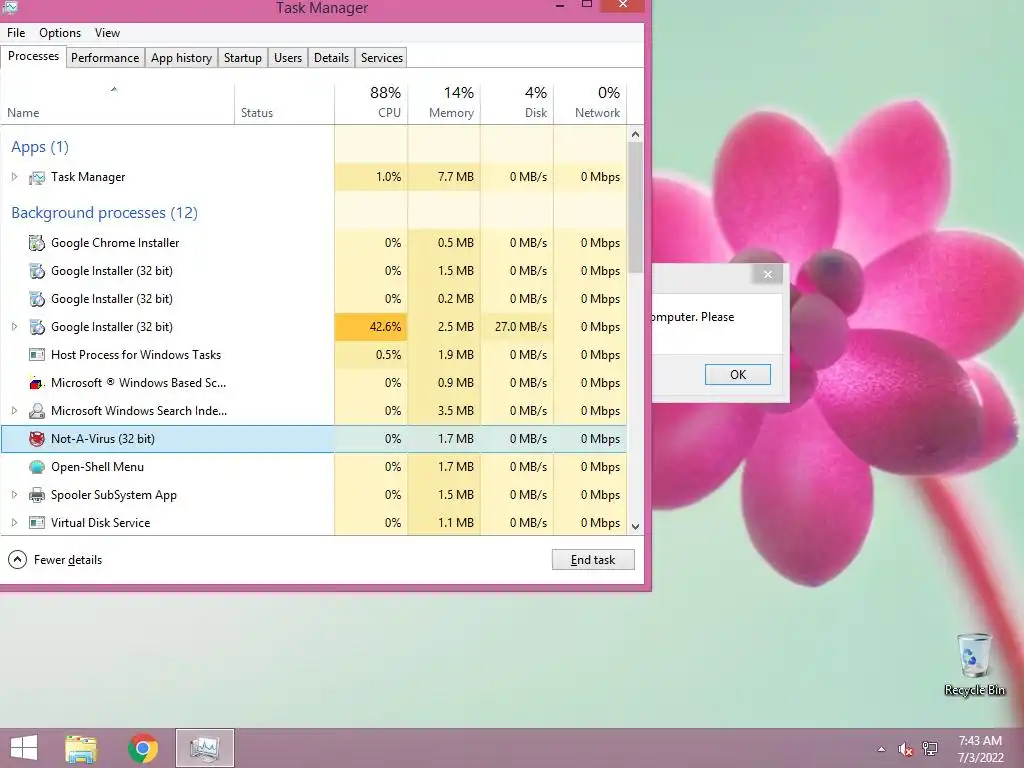Sort processes by Disk column header
The width and height of the screenshot is (1024, 768).
tap(517, 103)
